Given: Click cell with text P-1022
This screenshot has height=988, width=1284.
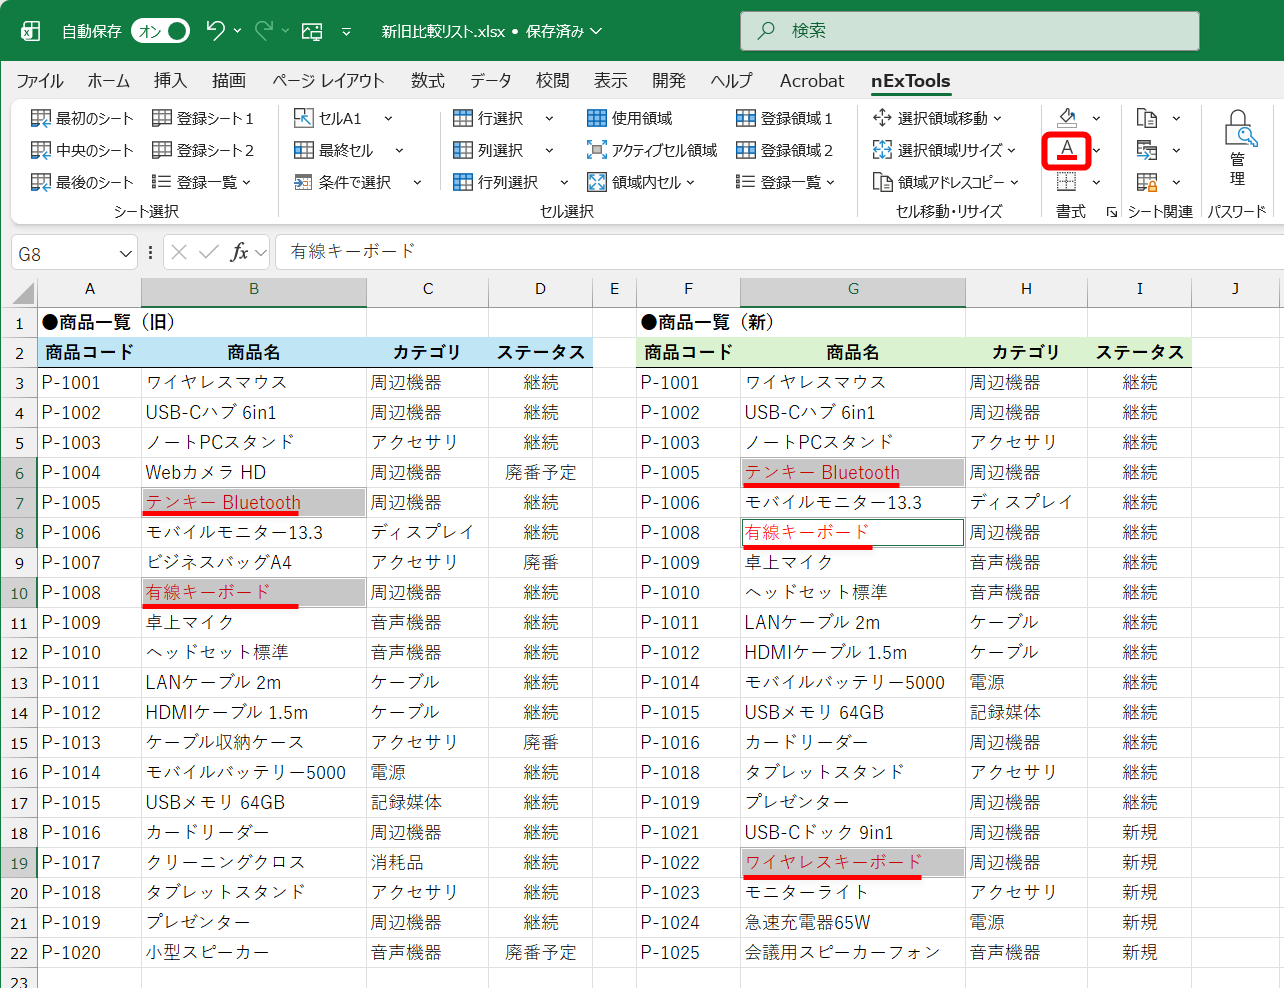Looking at the screenshot, I should [688, 862].
